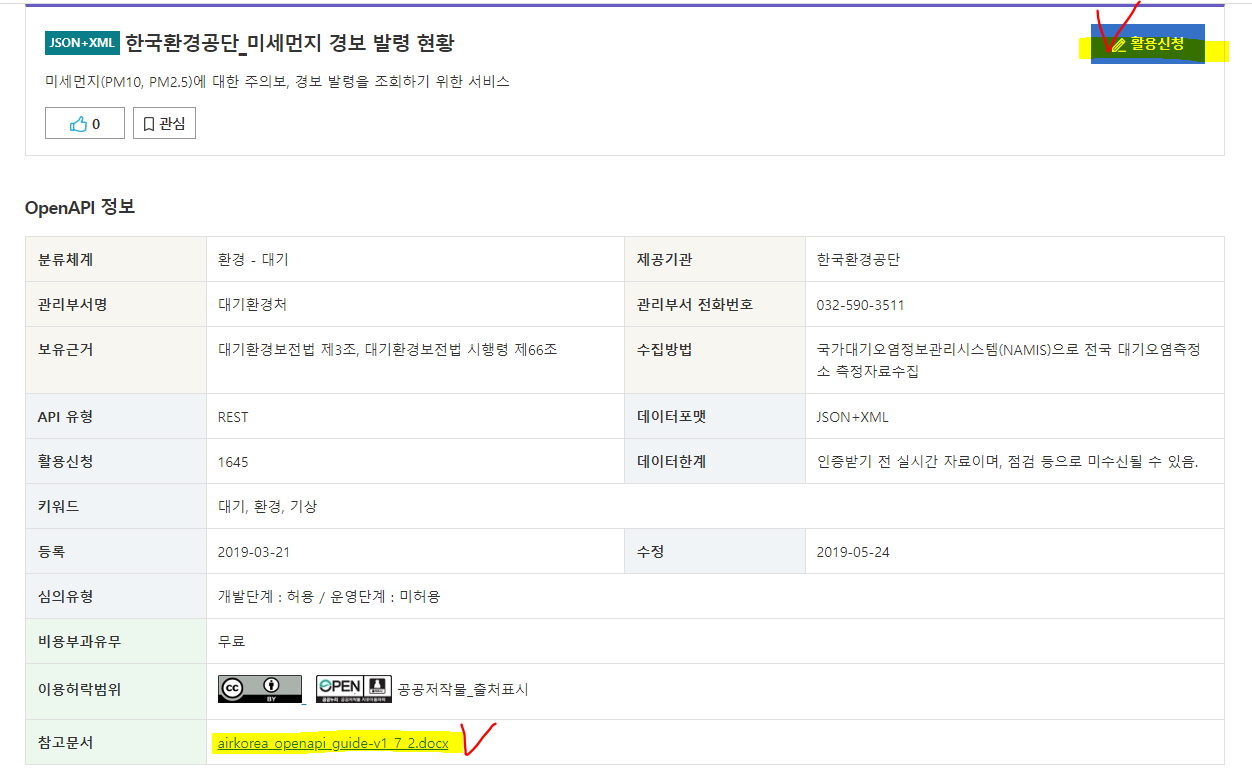Click the 공공저작물_출처표시 label
The height and width of the screenshot is (777, 1252).
point(463,690)
